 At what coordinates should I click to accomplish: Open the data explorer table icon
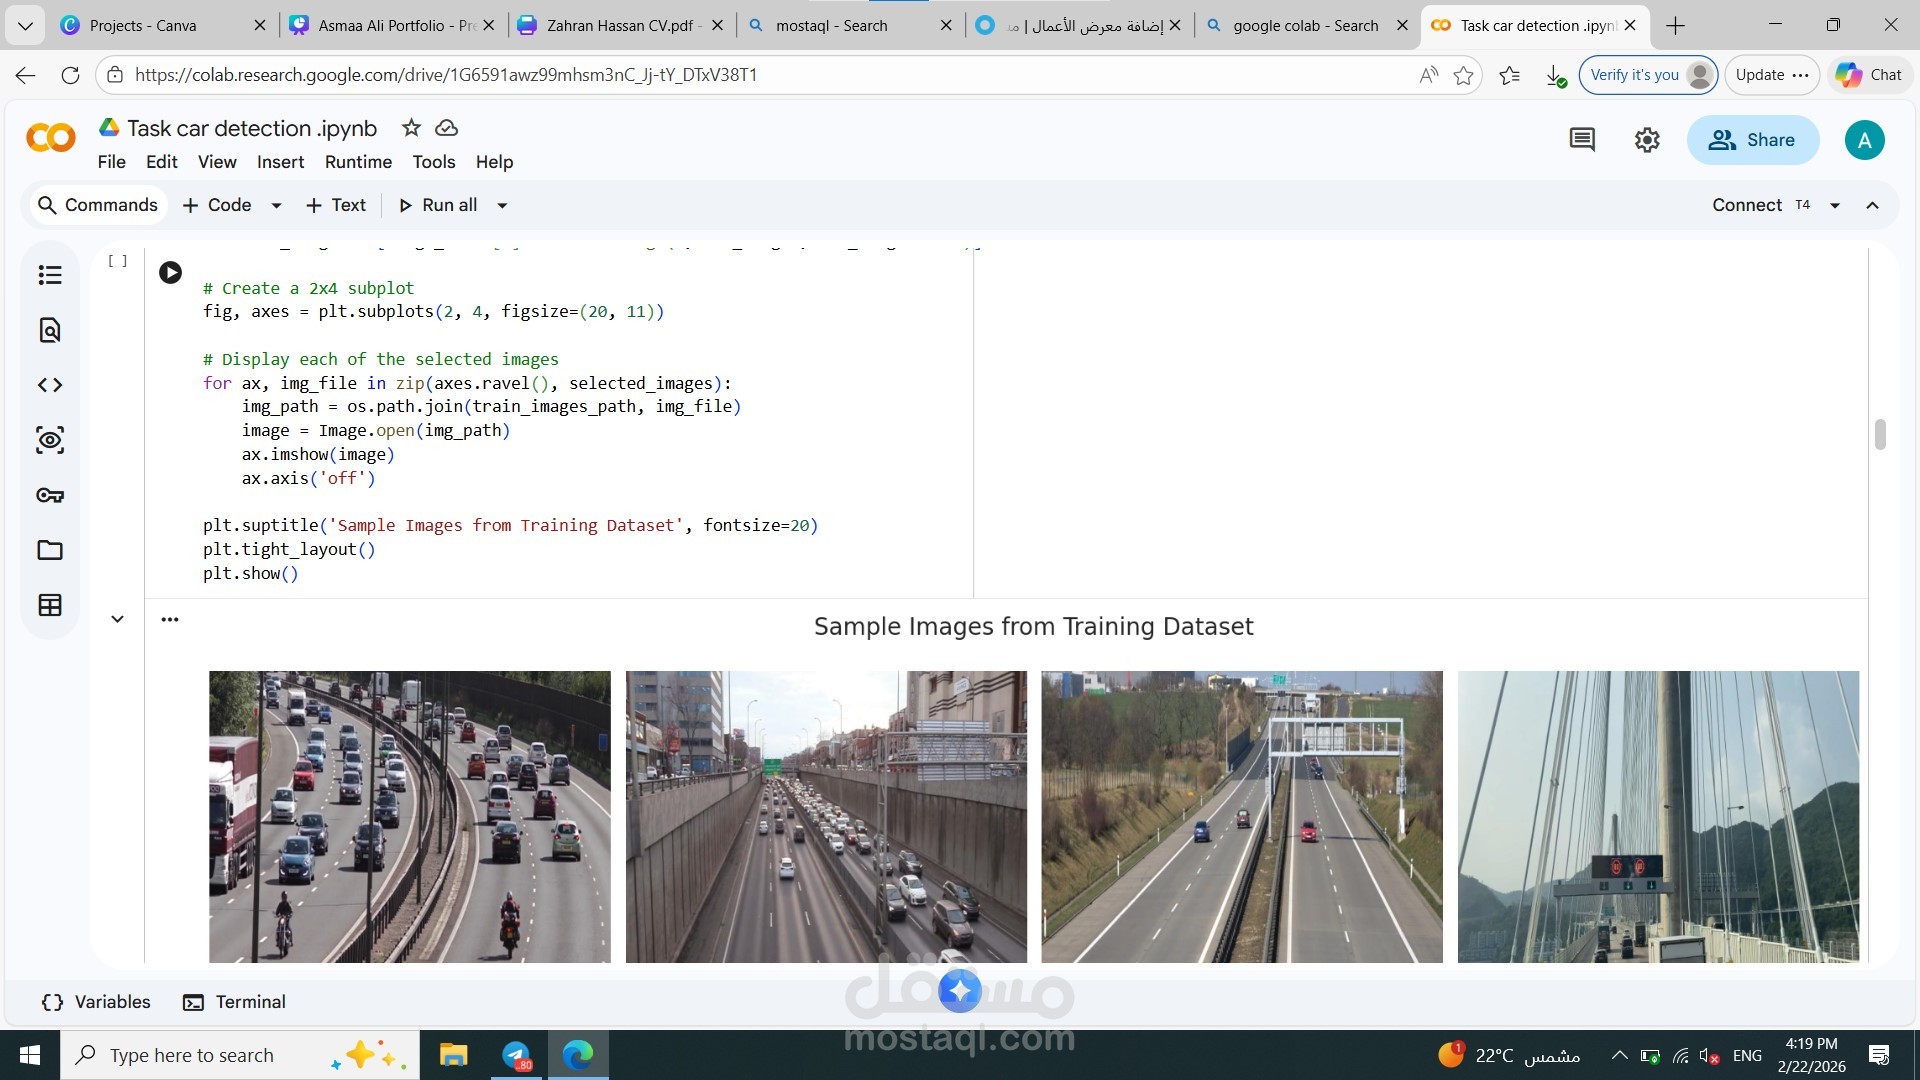(x=50, y=605)
